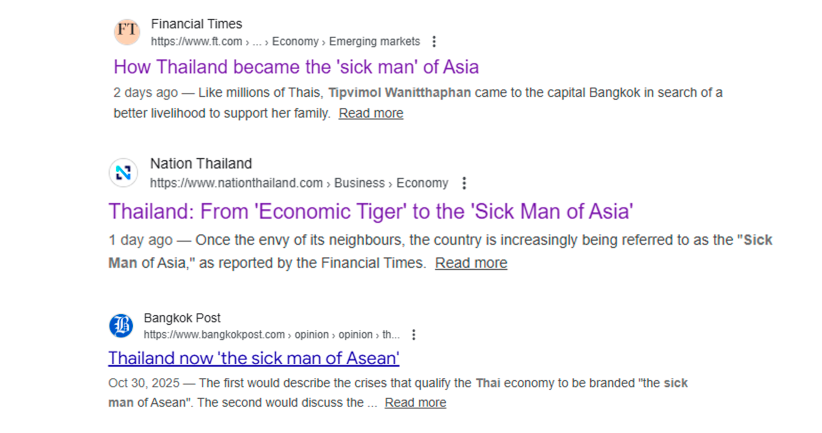
Task: Open the 'Economic Tiger' to 'Sick Man' article
Action: coord(371,211)
